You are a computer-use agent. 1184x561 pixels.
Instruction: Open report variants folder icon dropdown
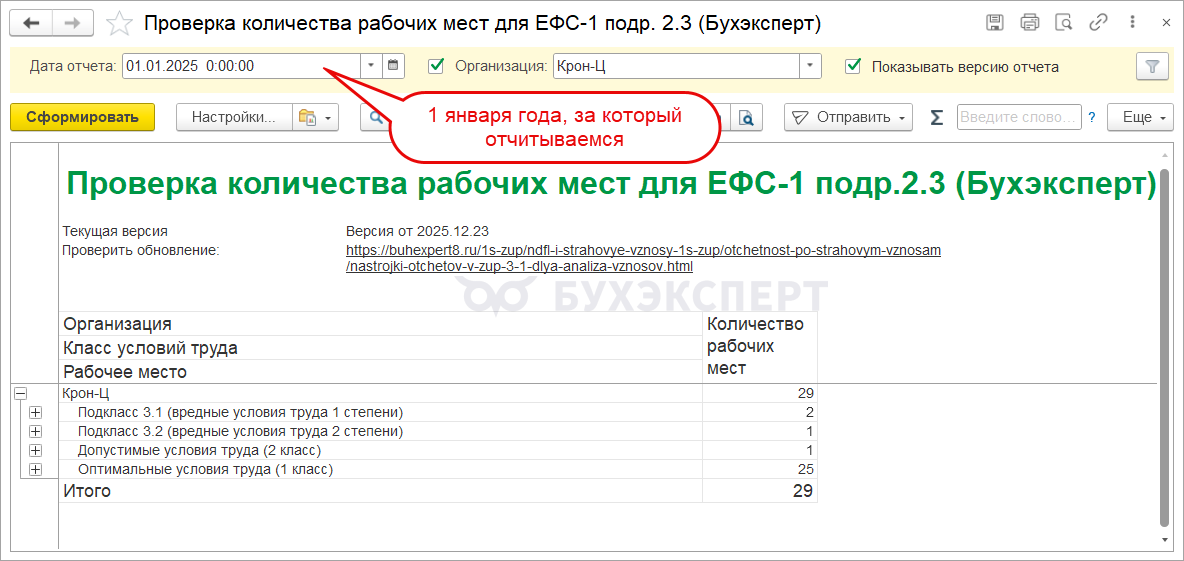point(316,117)
